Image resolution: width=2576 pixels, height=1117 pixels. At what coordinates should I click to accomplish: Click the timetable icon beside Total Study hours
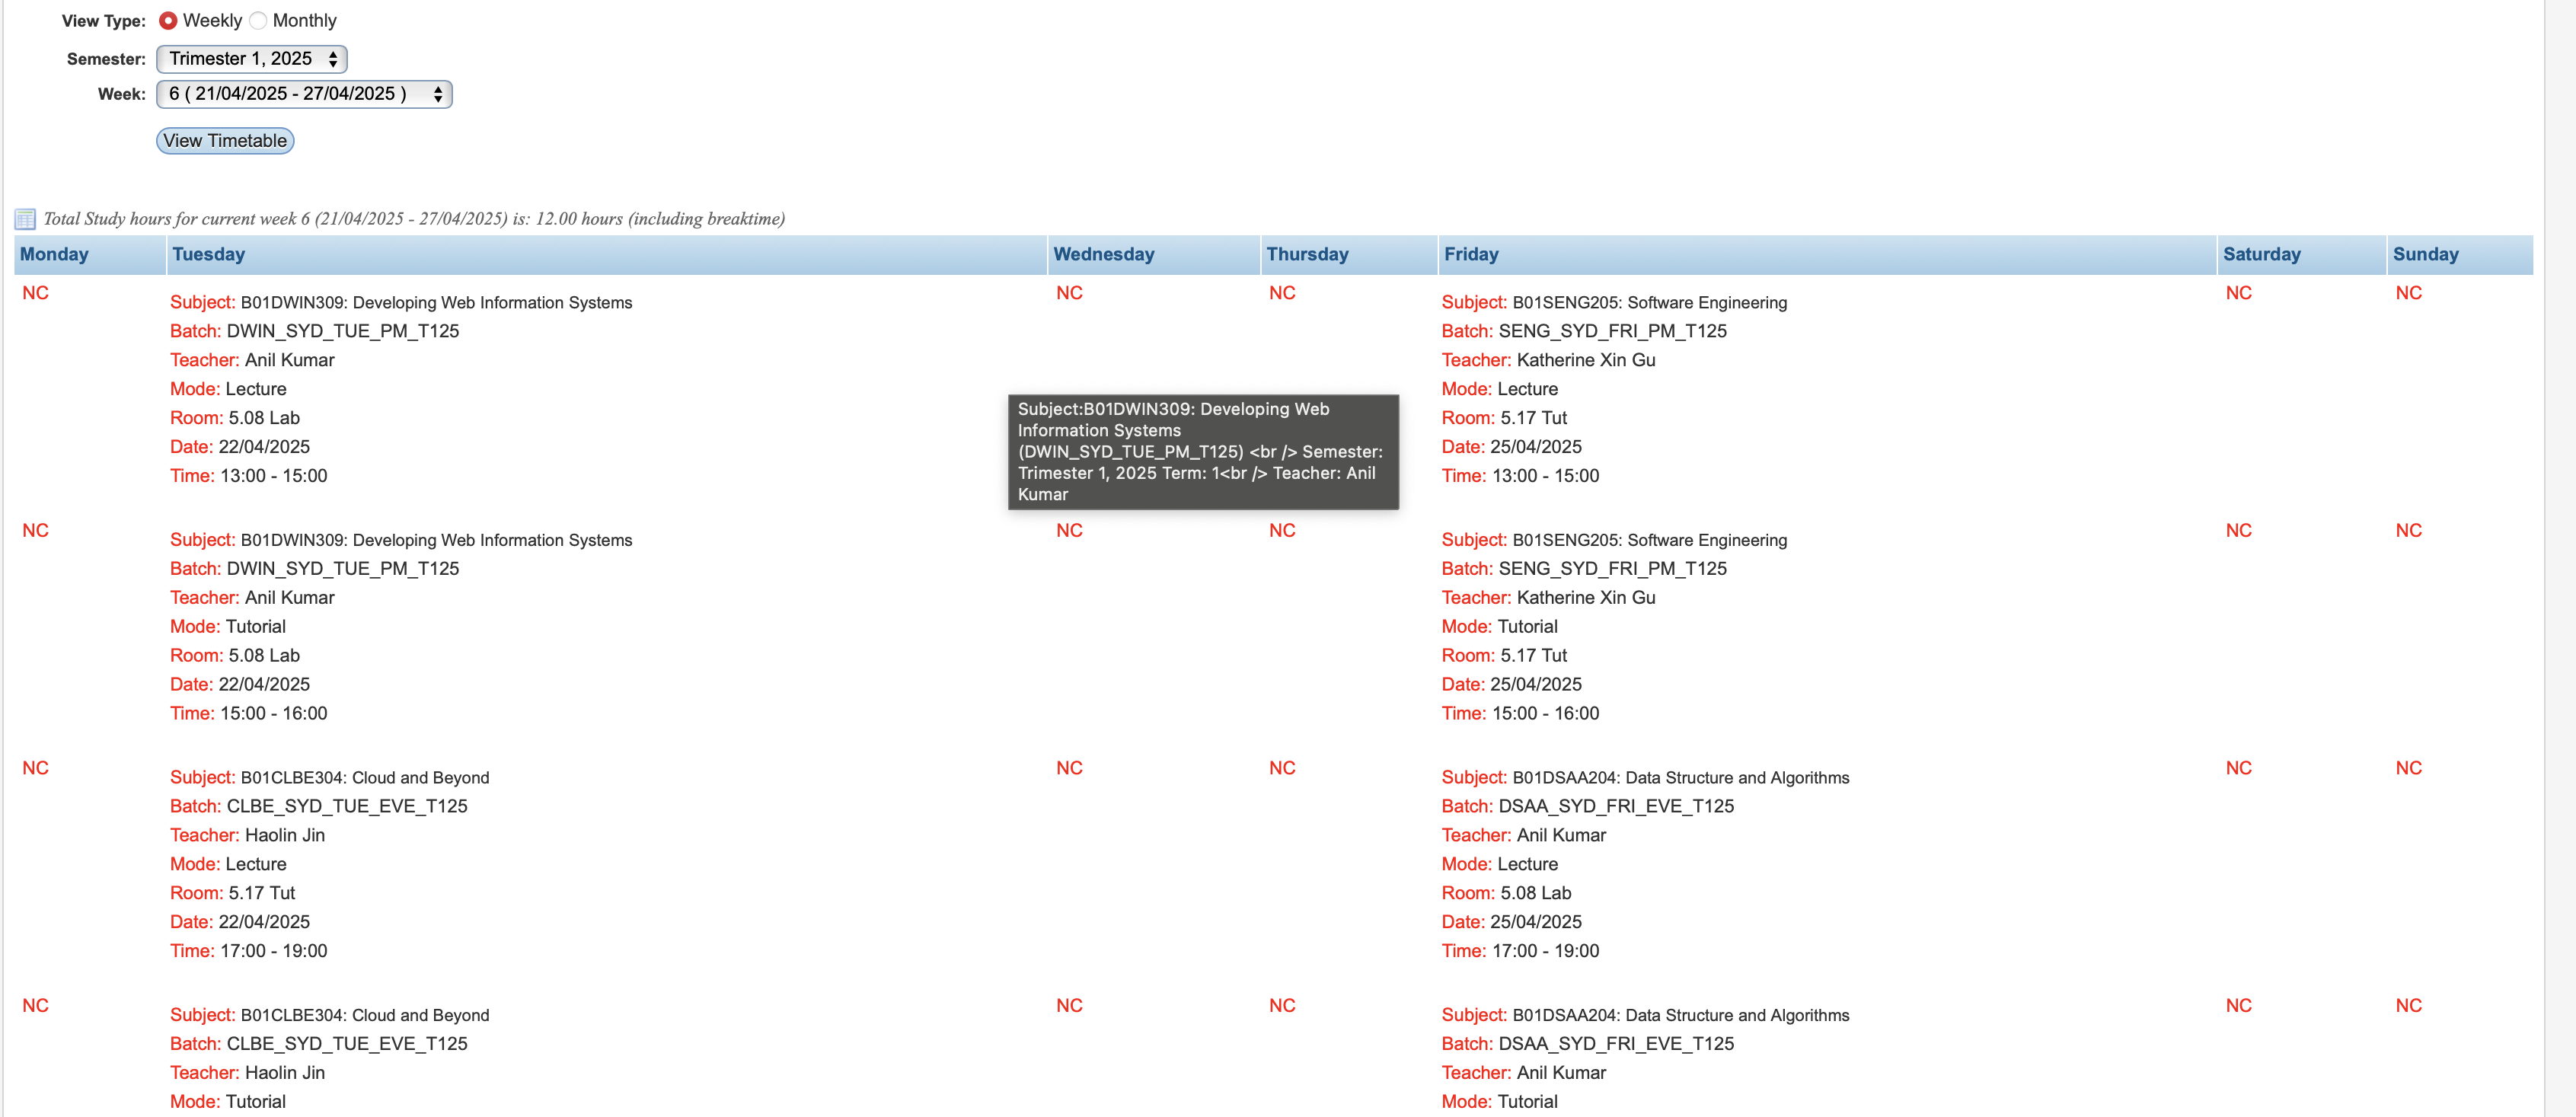25,219
